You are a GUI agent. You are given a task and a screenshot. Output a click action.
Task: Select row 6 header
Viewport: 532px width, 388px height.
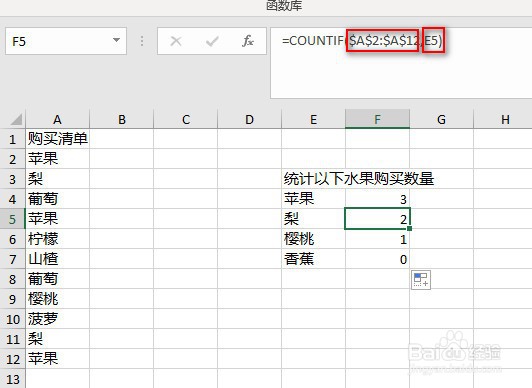pyautogui.click(x=13, y=239)
